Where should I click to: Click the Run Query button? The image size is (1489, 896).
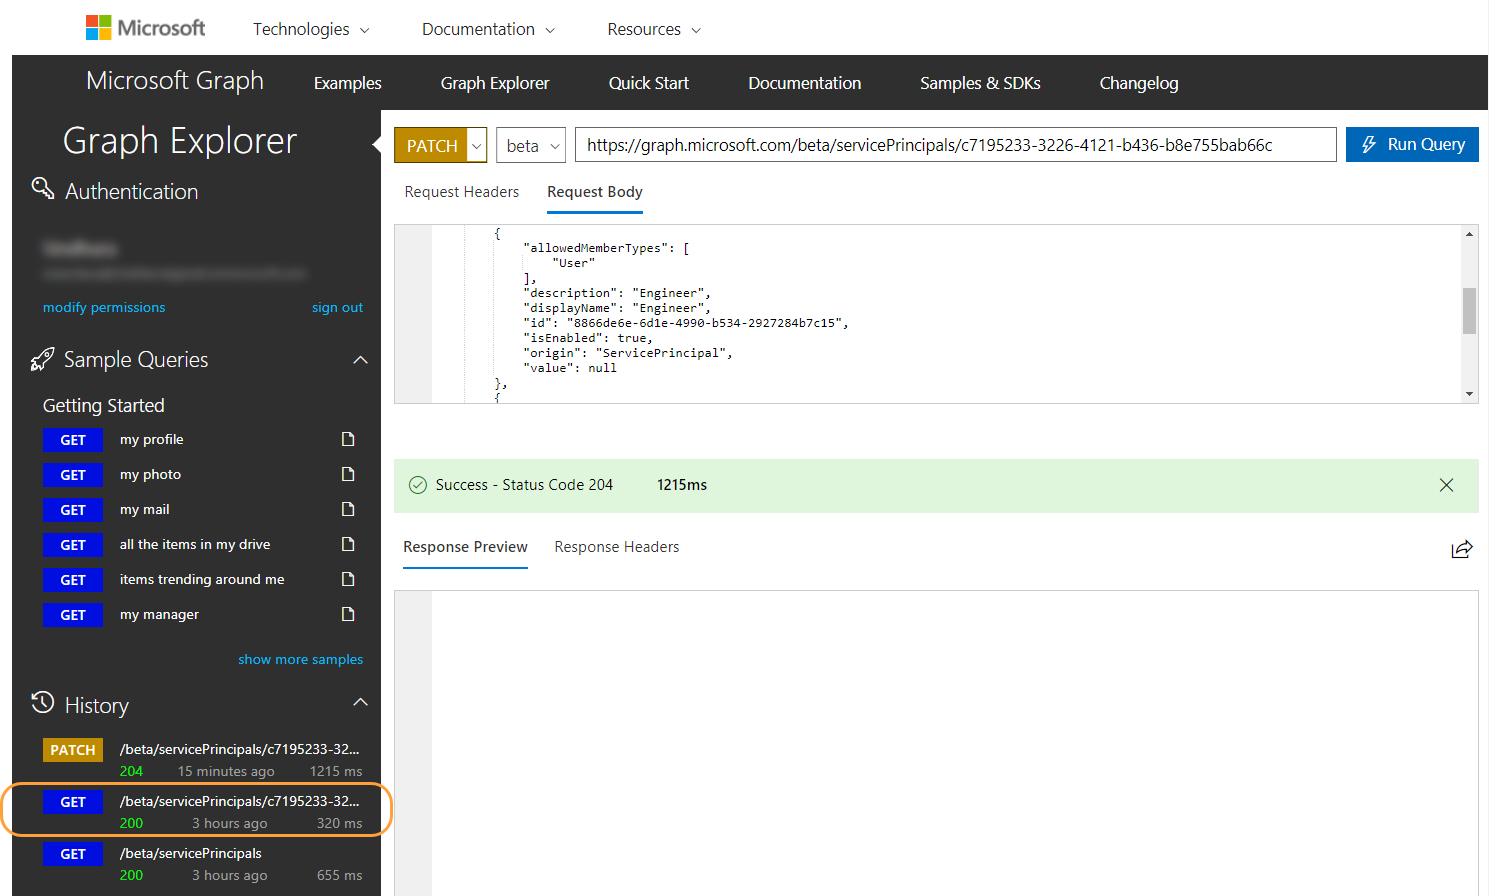point(1412,144)
